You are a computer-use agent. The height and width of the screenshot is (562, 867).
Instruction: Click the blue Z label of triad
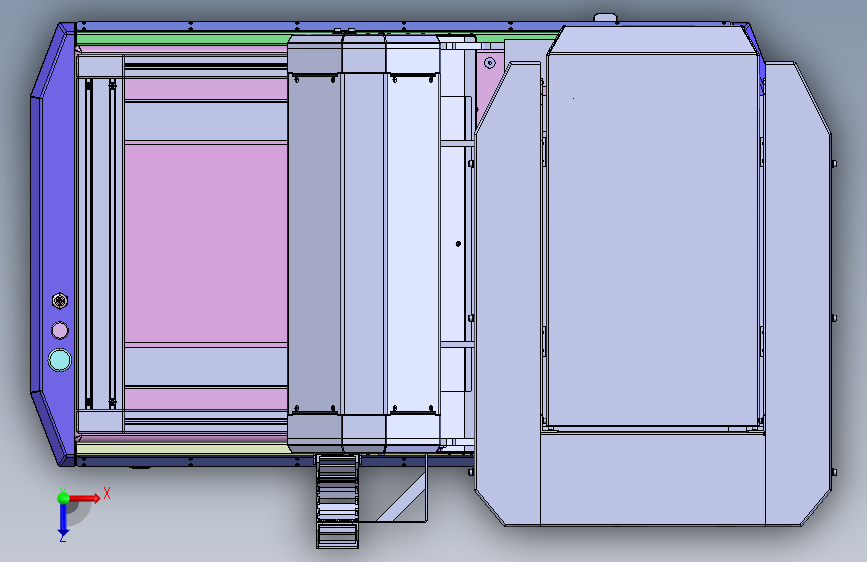[x=63, y=537]
